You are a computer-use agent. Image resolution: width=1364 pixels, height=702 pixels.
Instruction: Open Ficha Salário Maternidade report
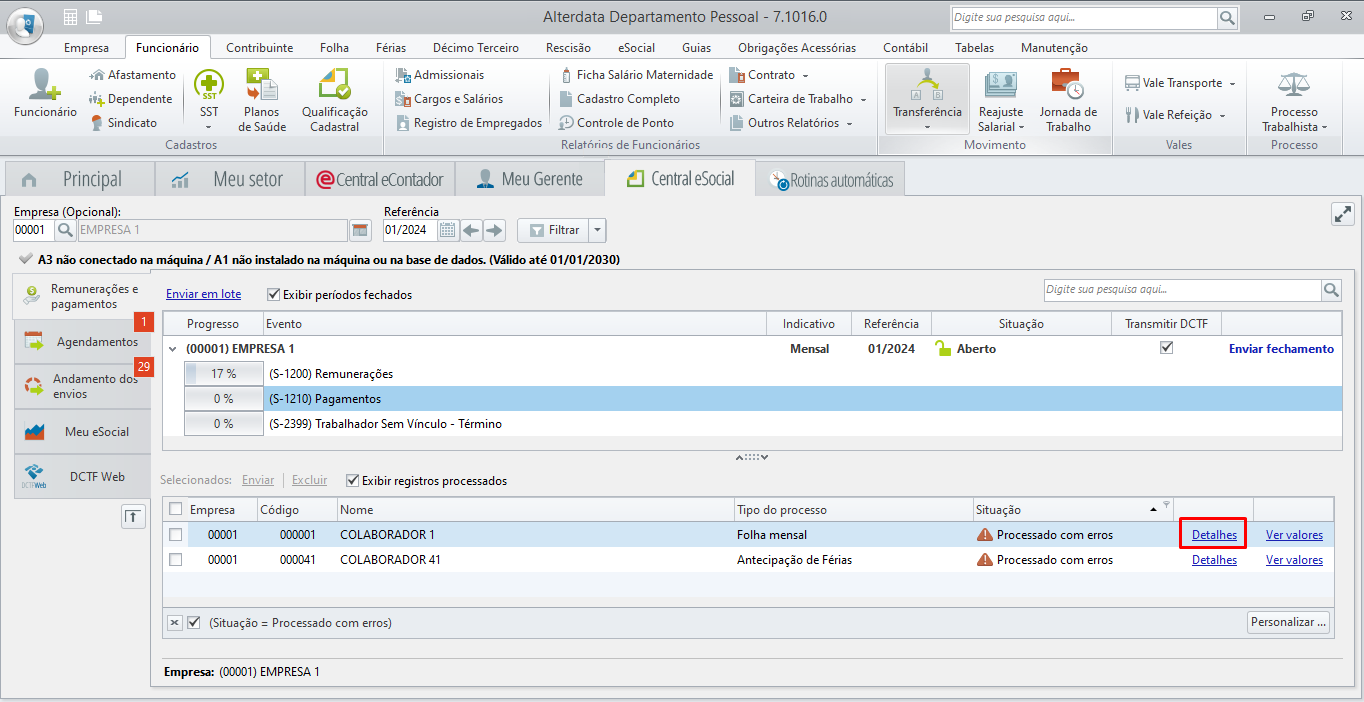point(636,75)
